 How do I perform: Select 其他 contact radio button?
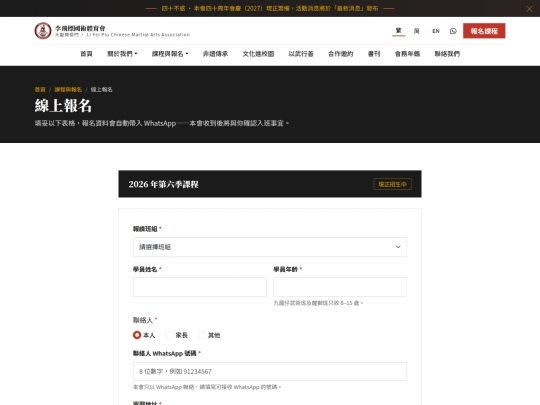202,335
